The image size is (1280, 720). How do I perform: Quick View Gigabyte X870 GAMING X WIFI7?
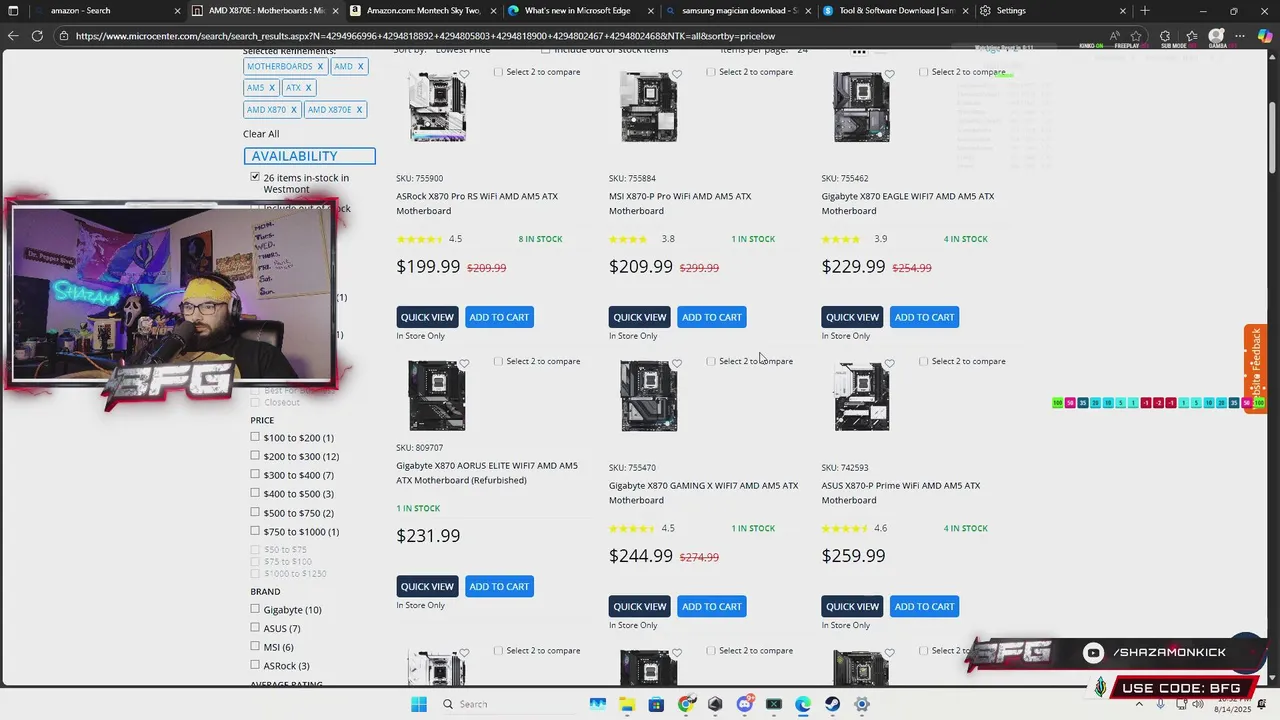point(640,606)
